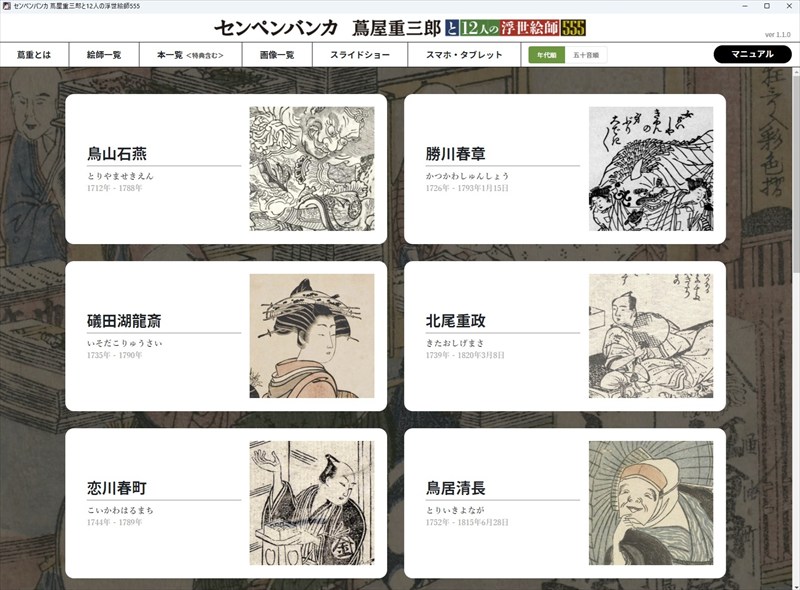Open the 蔦重とは menu tab
This screenshot has height=590, width=800.
[x=34, y=55]
